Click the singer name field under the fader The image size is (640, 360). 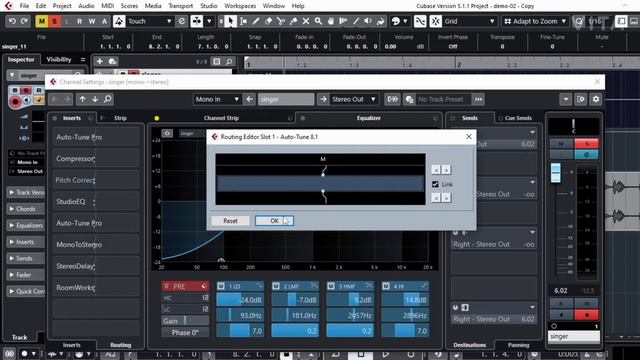[574, 337]
